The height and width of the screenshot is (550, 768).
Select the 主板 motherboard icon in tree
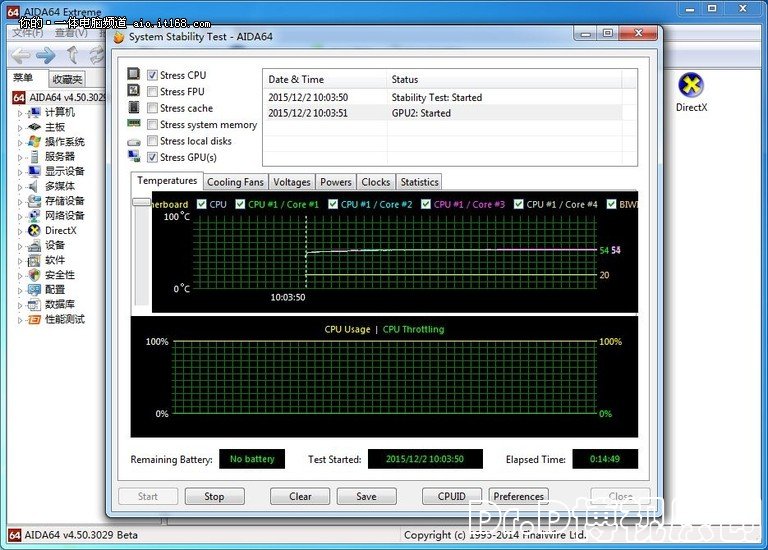pyautogui.click(x=34, y=127)
